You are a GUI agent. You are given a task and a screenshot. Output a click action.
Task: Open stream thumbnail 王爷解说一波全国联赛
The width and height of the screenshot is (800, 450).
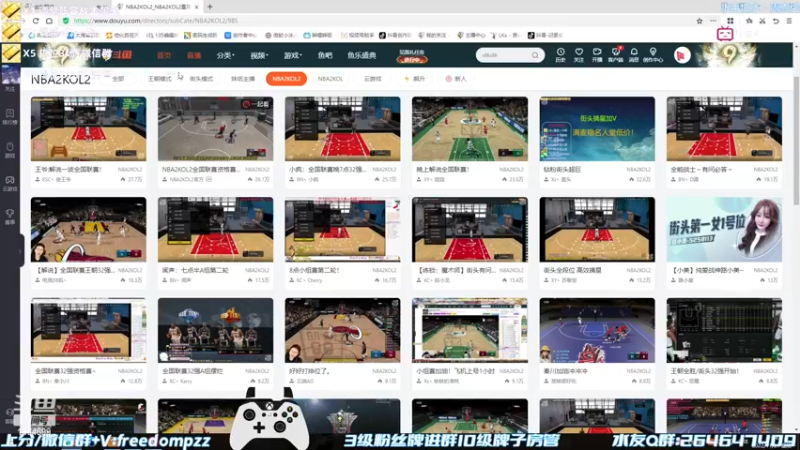click(x=88, y=129)
